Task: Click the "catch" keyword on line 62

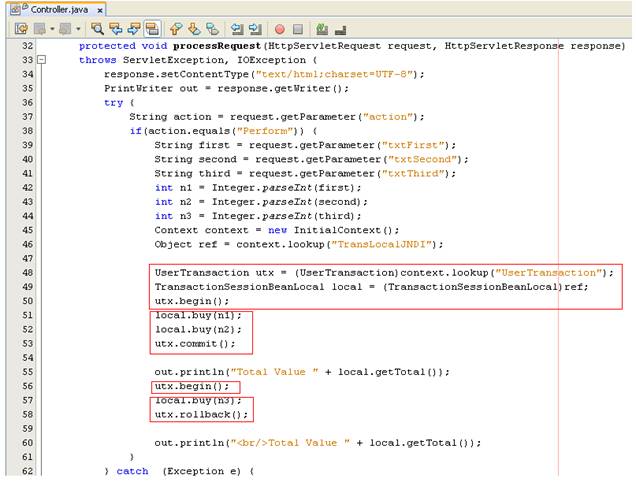Action: click(x=132, y=471)
